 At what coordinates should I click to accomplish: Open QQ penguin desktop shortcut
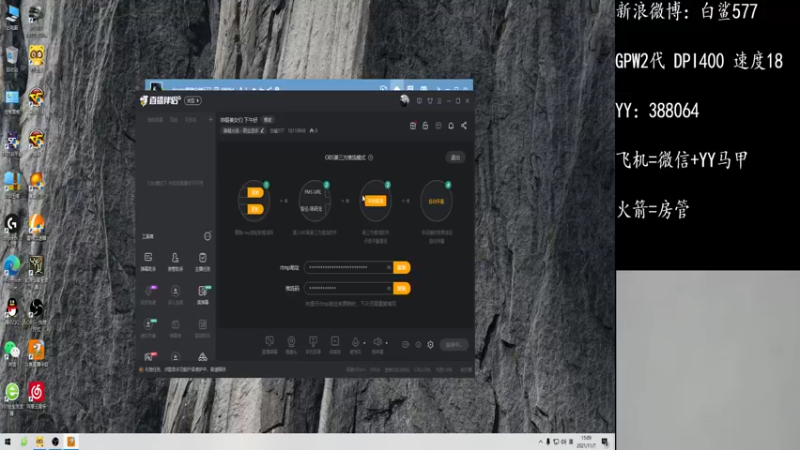coord(12,311)
